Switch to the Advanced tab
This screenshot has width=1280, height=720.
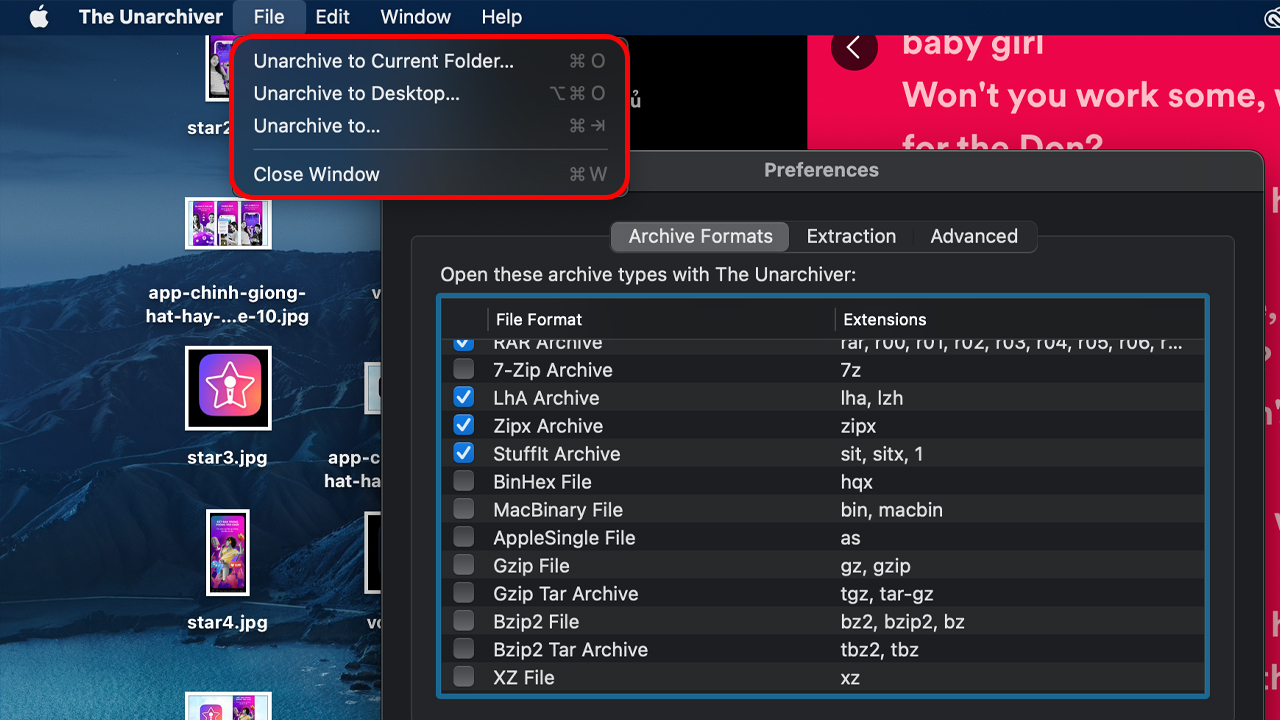coord(974,236)
